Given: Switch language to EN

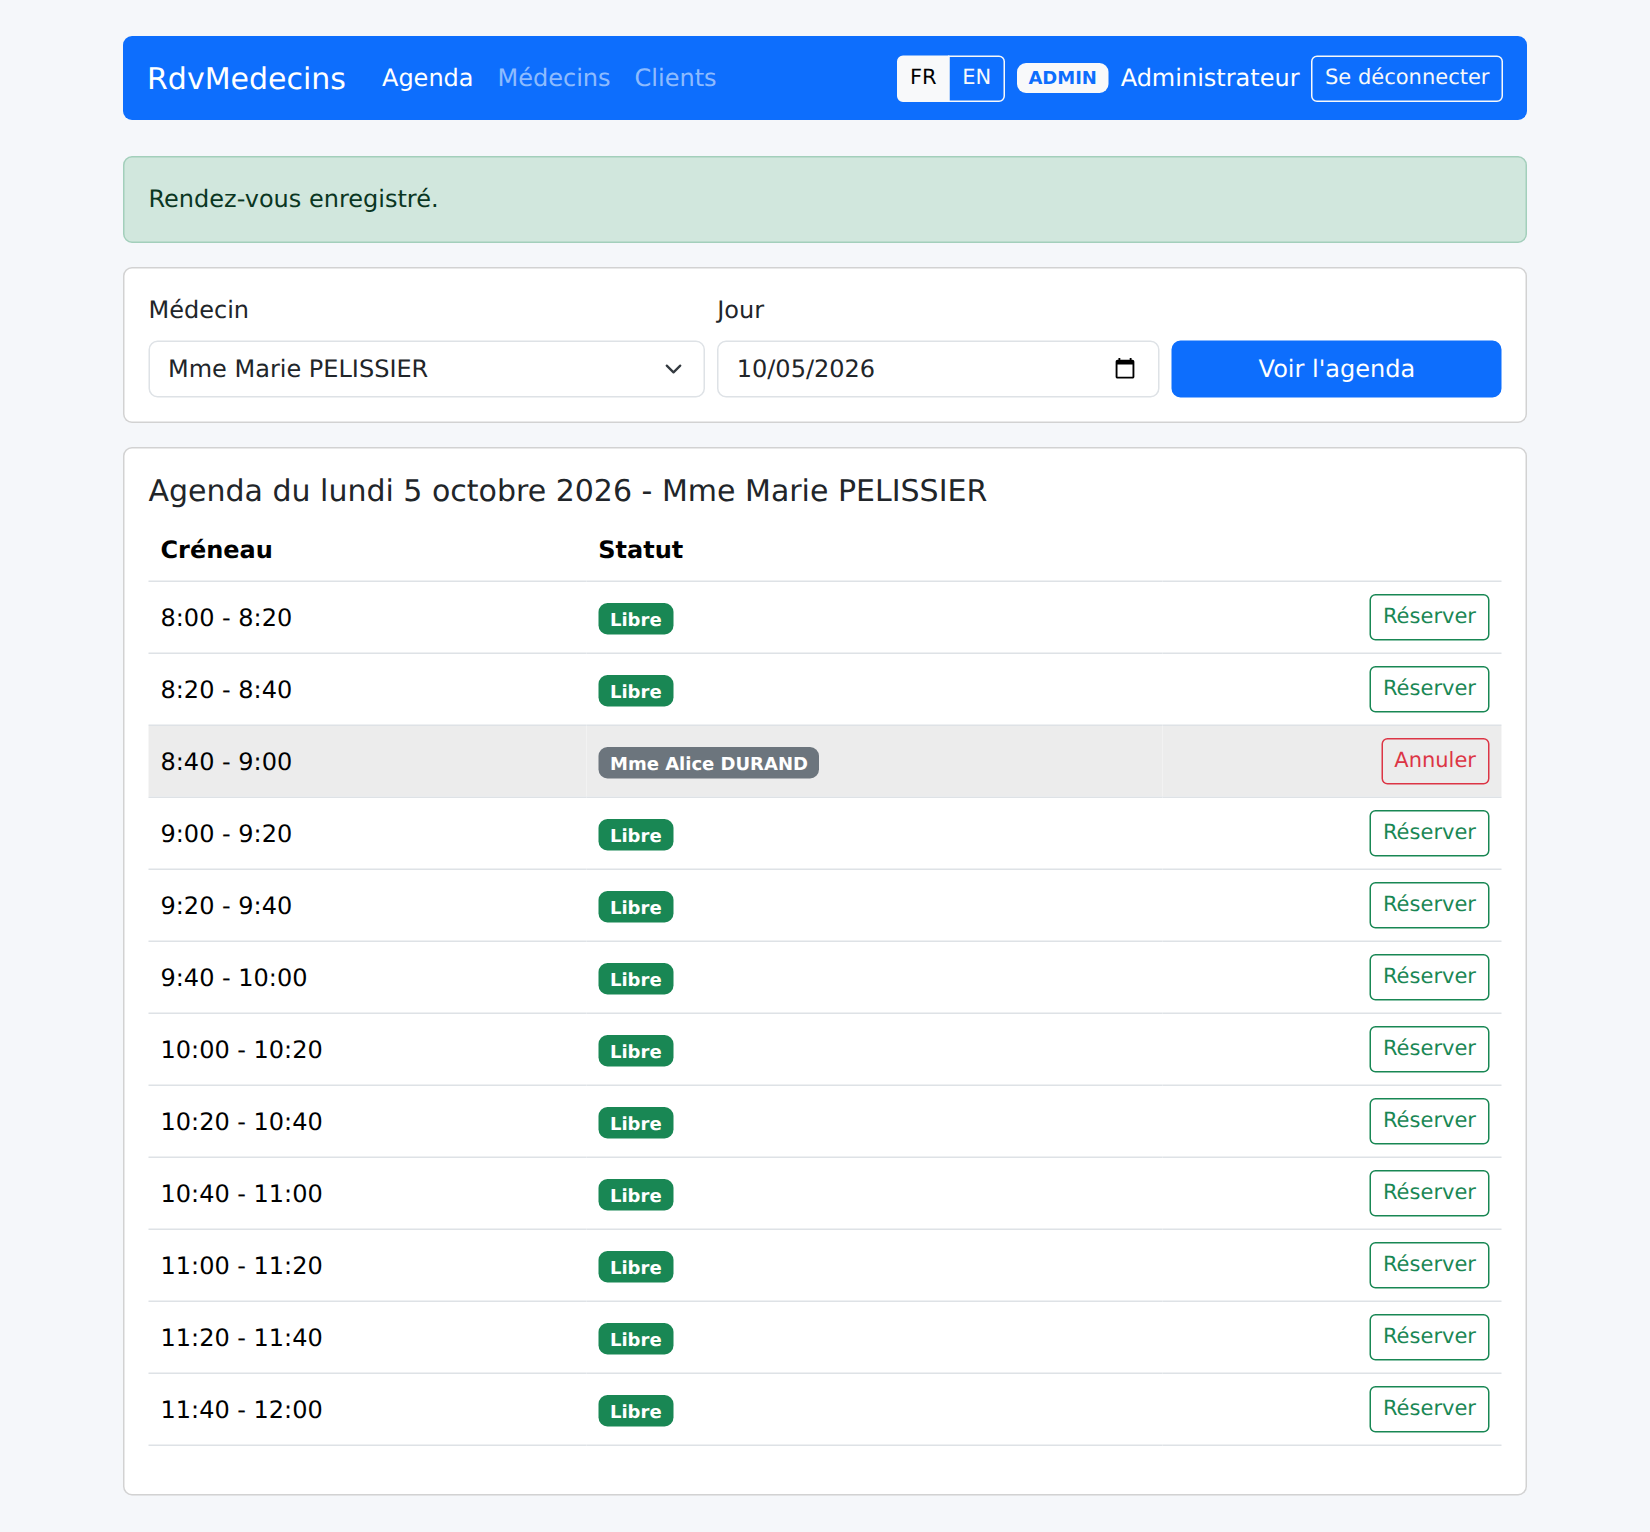Looking at the screenshot, I should pos(976,78).
